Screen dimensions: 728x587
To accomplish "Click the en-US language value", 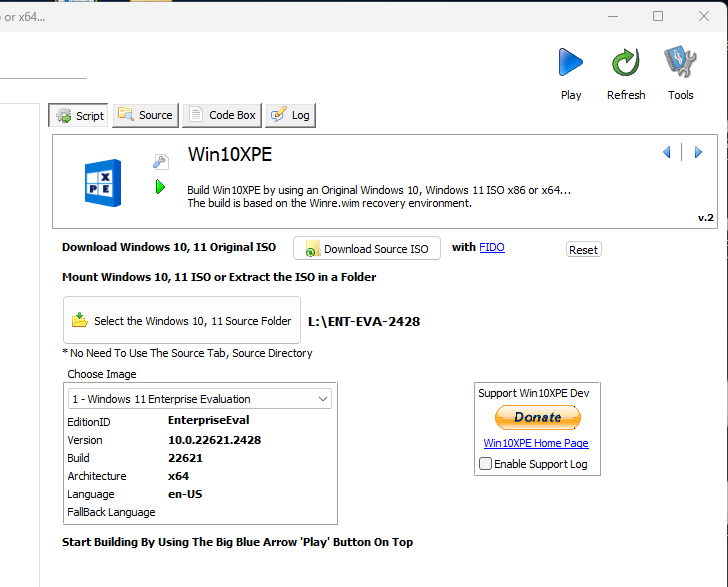I will (185, 494).
